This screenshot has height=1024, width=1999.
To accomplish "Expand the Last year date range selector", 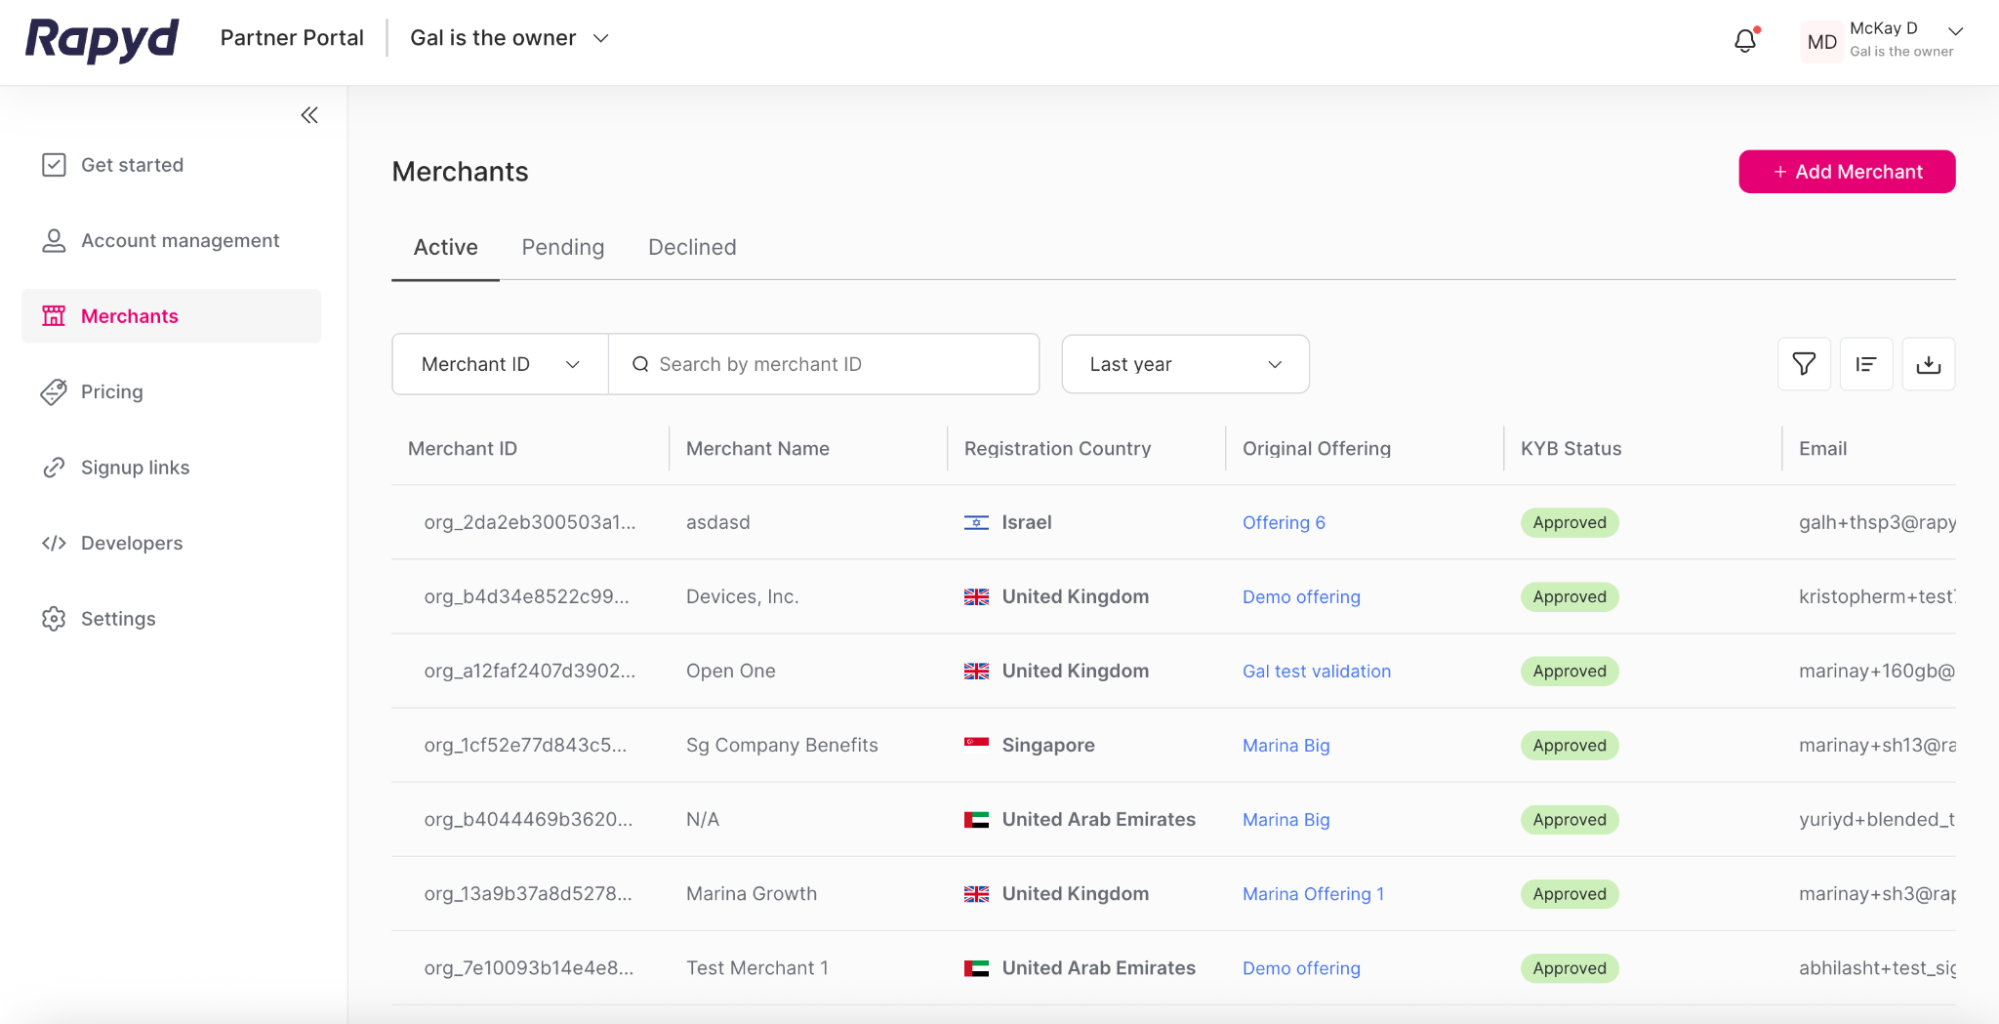I will (x=1185, y=363).
